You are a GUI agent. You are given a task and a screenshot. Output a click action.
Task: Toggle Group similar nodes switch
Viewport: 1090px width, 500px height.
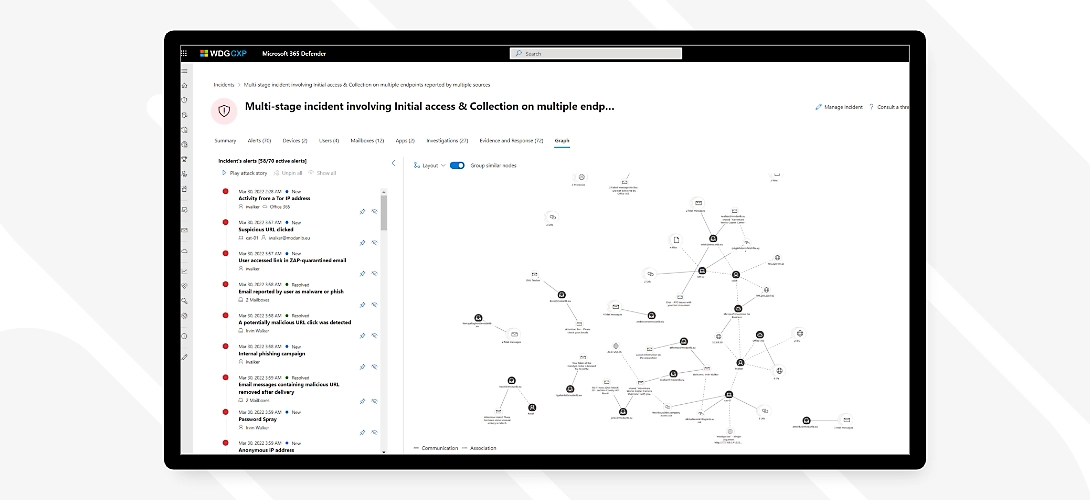coord(457,165)
